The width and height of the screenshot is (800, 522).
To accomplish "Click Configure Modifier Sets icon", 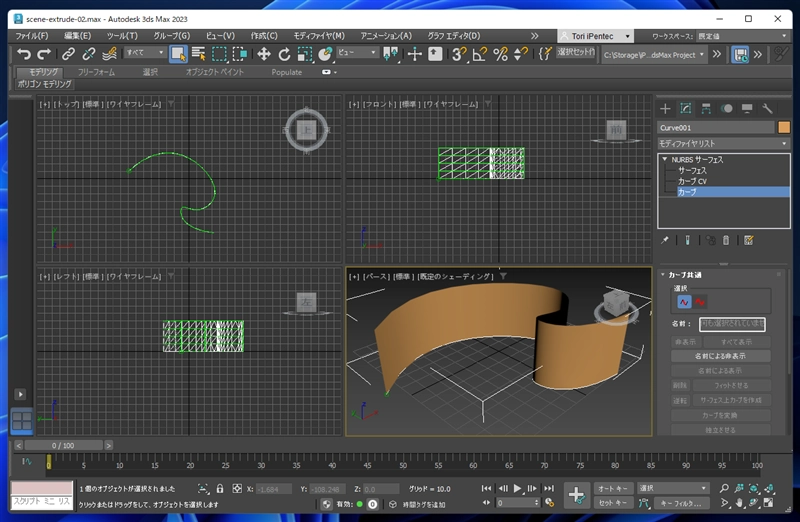I will [748, 240].
